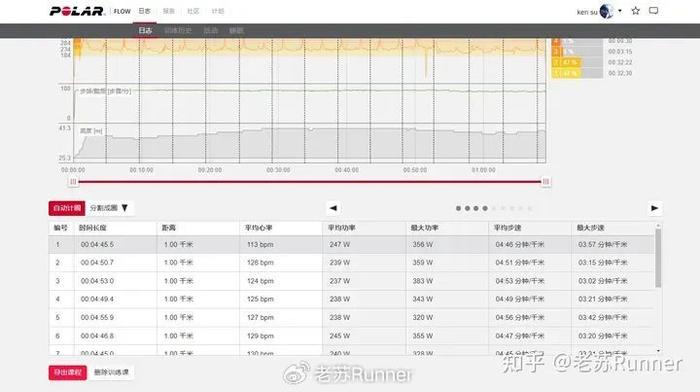Open the message notifications icon
The width and height of the screenshot is (700, 392).
654,11
